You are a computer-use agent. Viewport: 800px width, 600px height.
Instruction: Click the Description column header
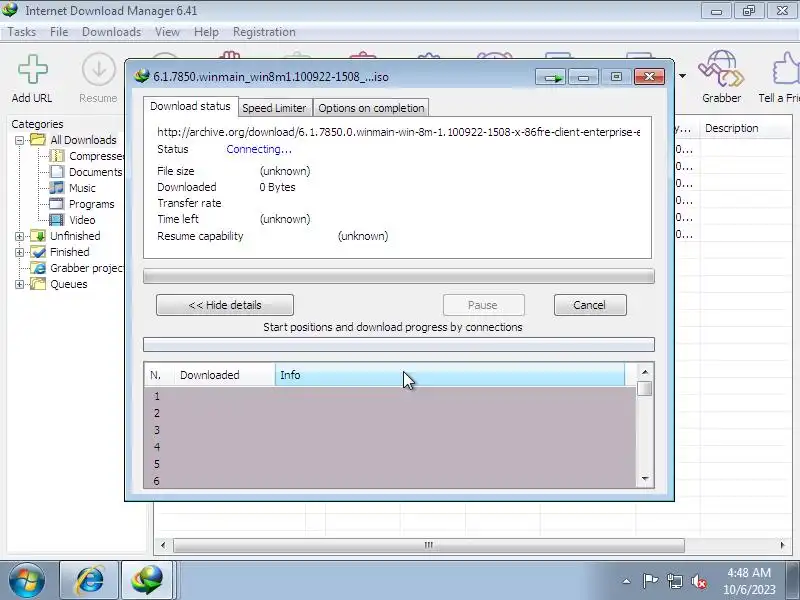coord(746,128)
